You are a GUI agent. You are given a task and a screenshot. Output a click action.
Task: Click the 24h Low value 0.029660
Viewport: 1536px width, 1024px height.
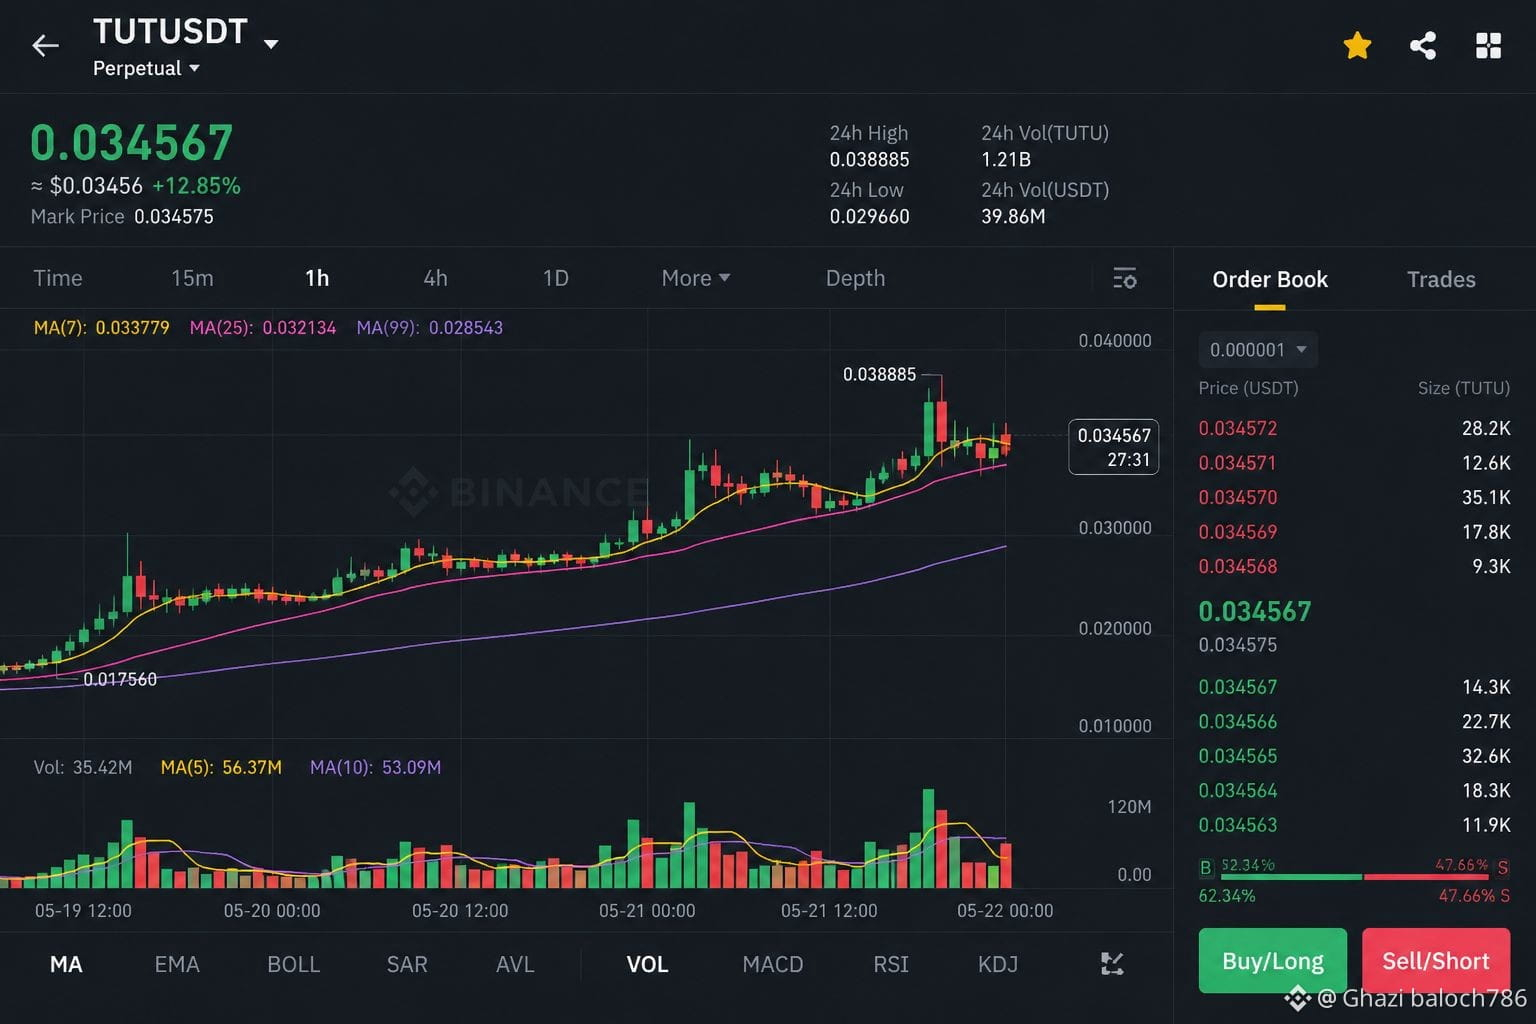point(869,216)
